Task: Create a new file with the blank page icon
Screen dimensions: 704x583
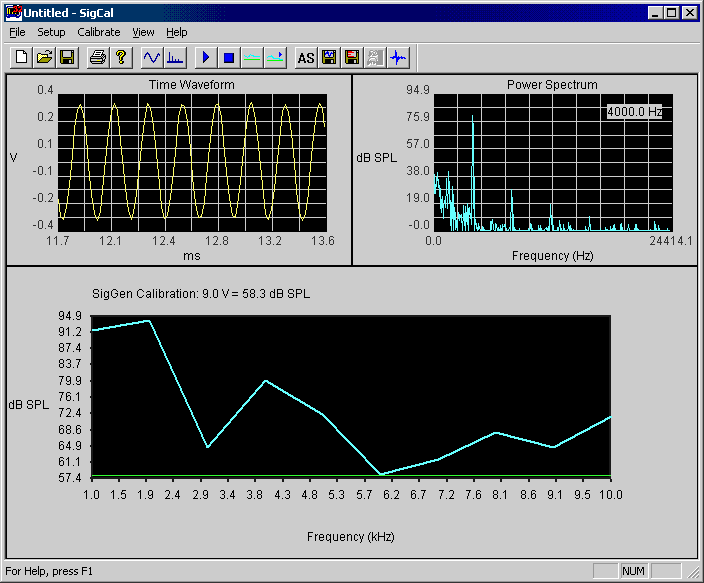Action: [x=21, y=57]
